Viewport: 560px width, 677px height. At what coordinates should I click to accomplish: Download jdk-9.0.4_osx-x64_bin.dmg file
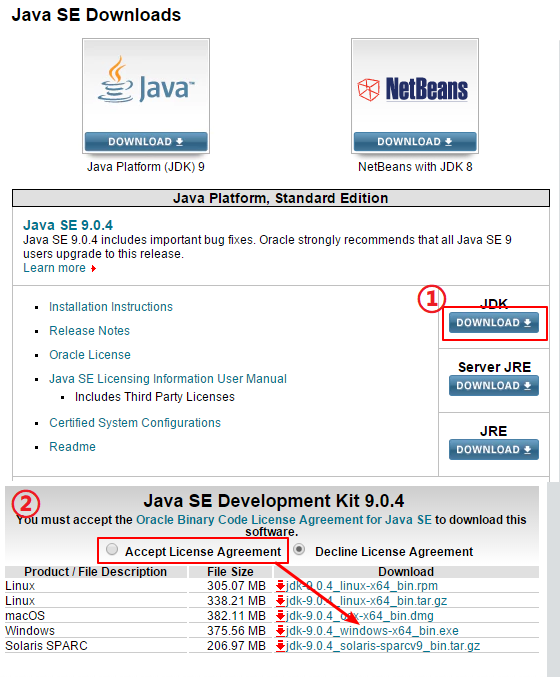[360, 616]
